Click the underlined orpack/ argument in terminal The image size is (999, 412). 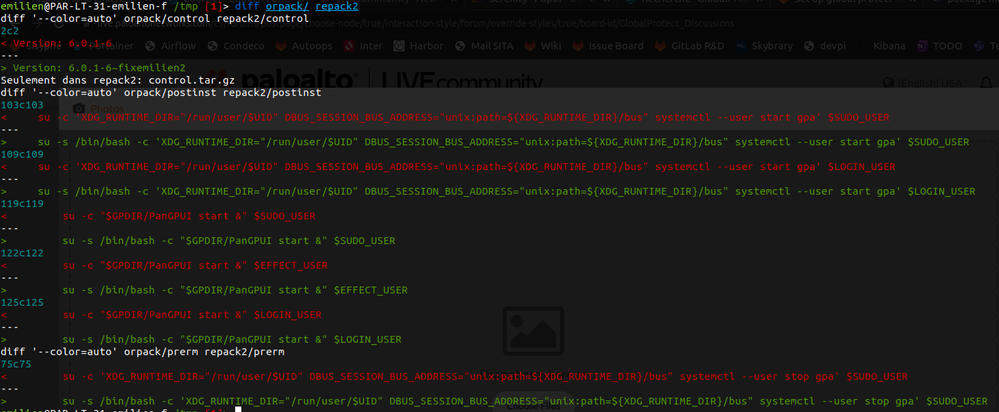(287, 7)
